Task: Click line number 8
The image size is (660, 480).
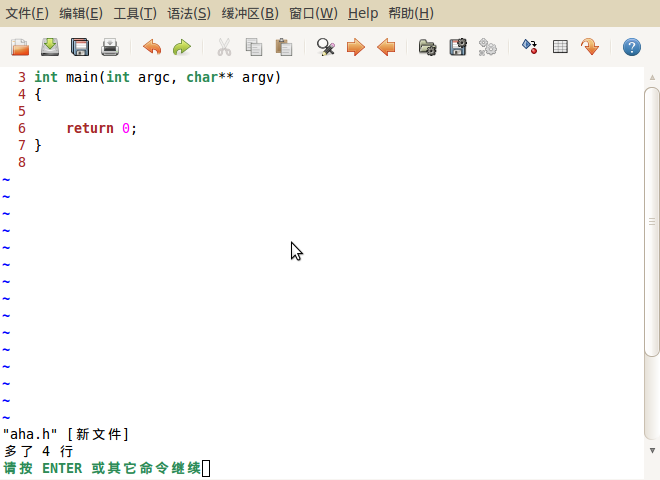Action: click(x=22, y=163)
